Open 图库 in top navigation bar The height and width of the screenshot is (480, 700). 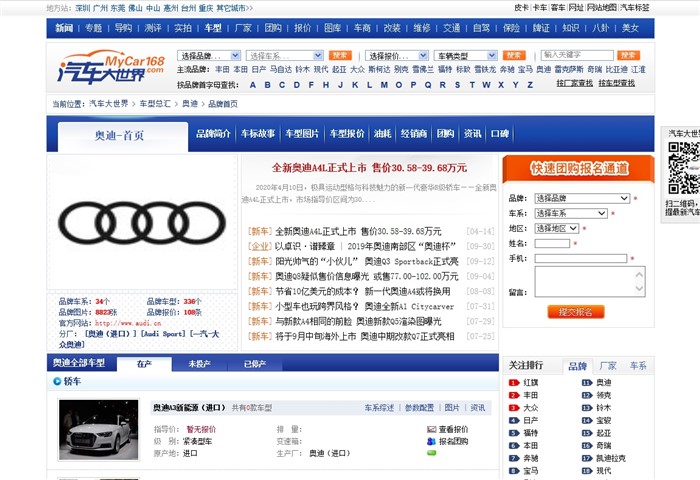click(x=332, y=28)
